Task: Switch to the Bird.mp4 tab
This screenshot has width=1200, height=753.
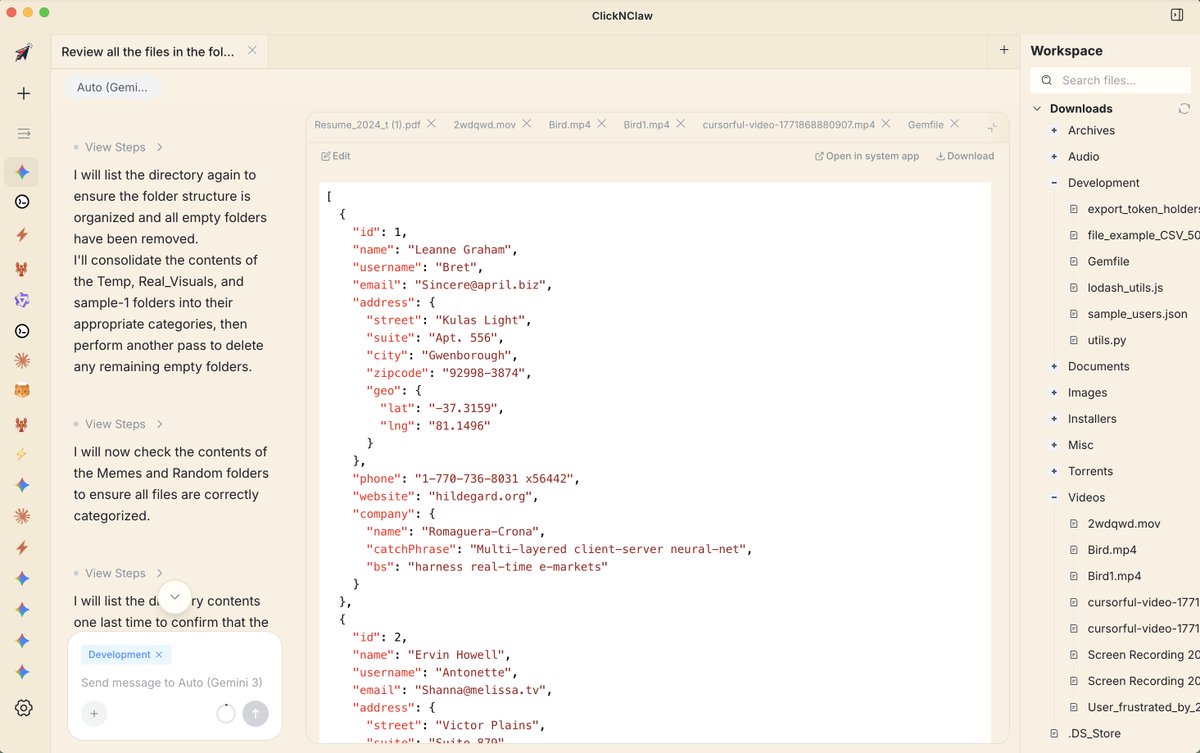Action: pyautogui.click(x=569, y=125)
